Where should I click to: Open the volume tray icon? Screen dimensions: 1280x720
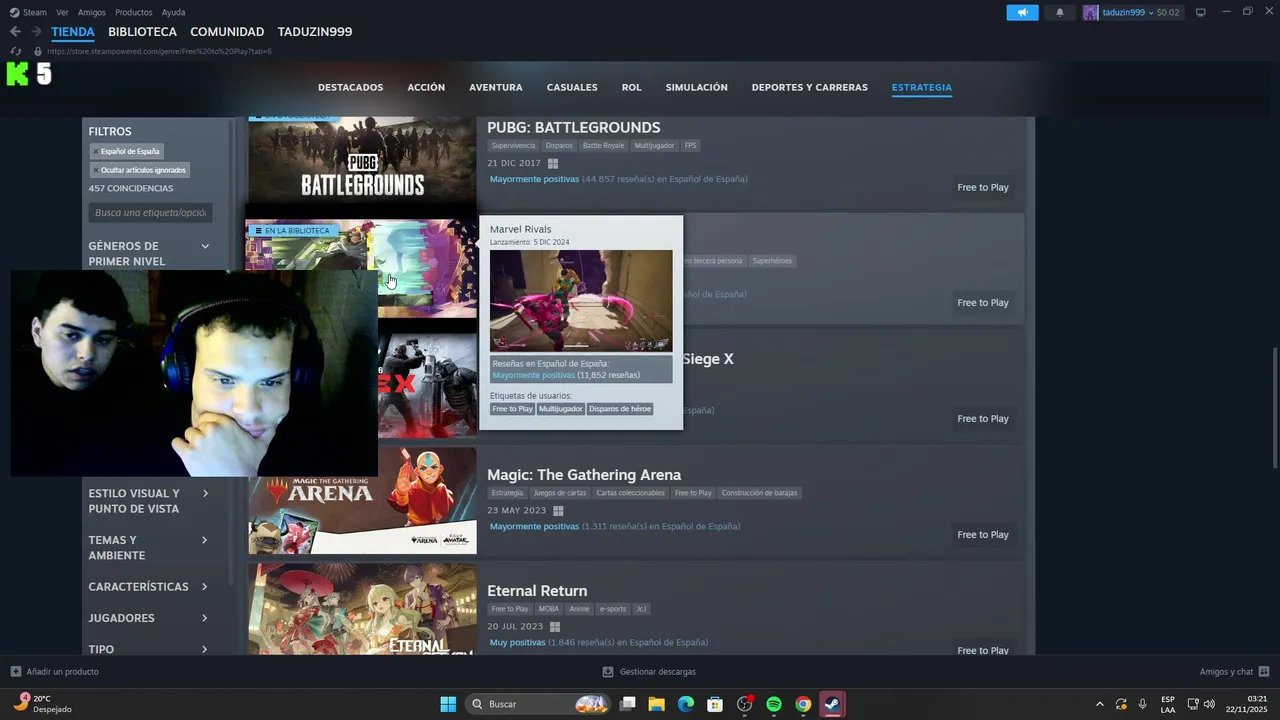click(x=1210, y=704)
